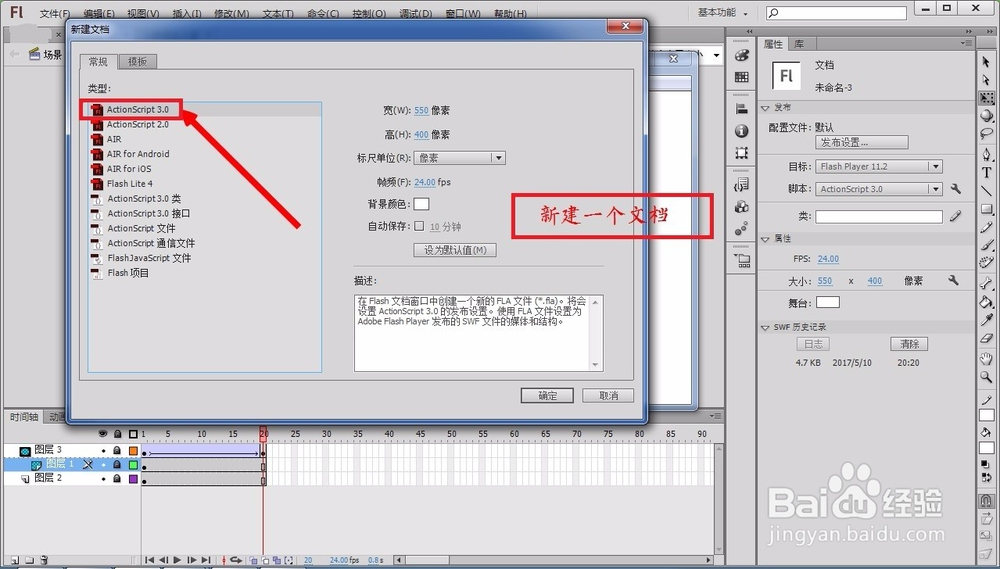Switch to the 库 tab
This screenshot has width=1000, height=569.
pyautogui.click(x=800, y=44)
